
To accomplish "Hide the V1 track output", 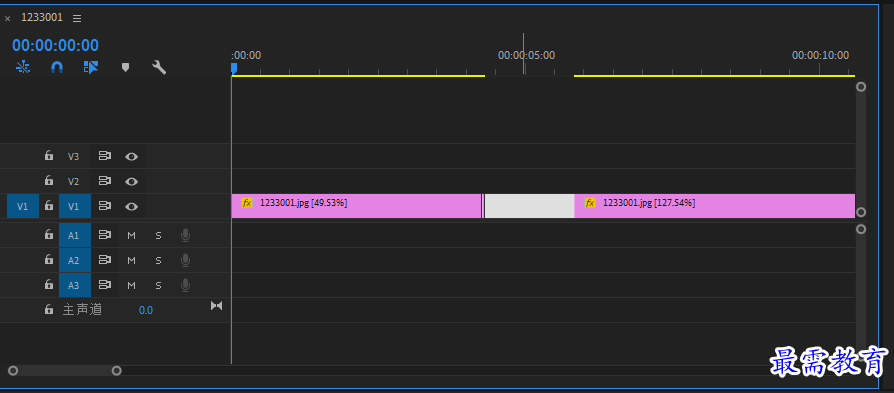I will [132, 206].
